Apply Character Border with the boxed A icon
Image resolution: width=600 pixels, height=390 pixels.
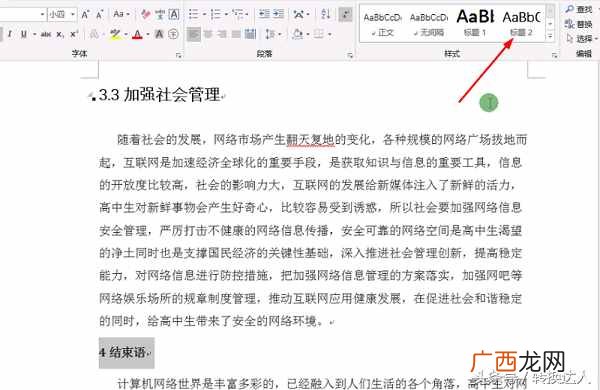(x=174, y=15)
